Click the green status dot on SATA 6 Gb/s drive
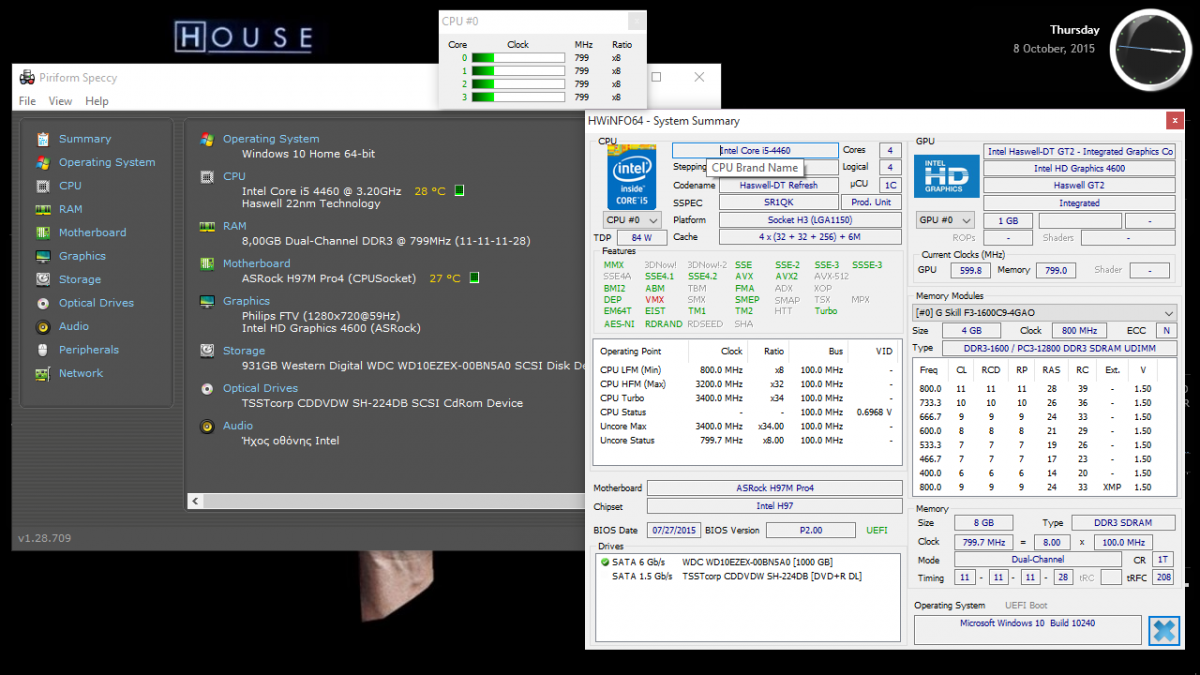Viewport: 1200px width, 675px height. 605,562
